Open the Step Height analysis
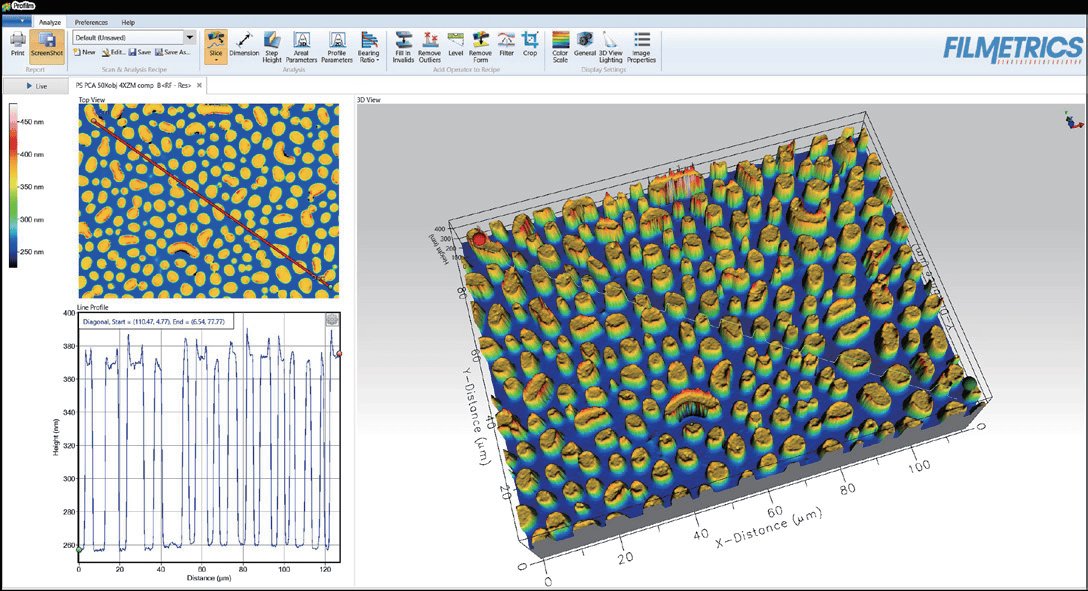 coord(272,46)
